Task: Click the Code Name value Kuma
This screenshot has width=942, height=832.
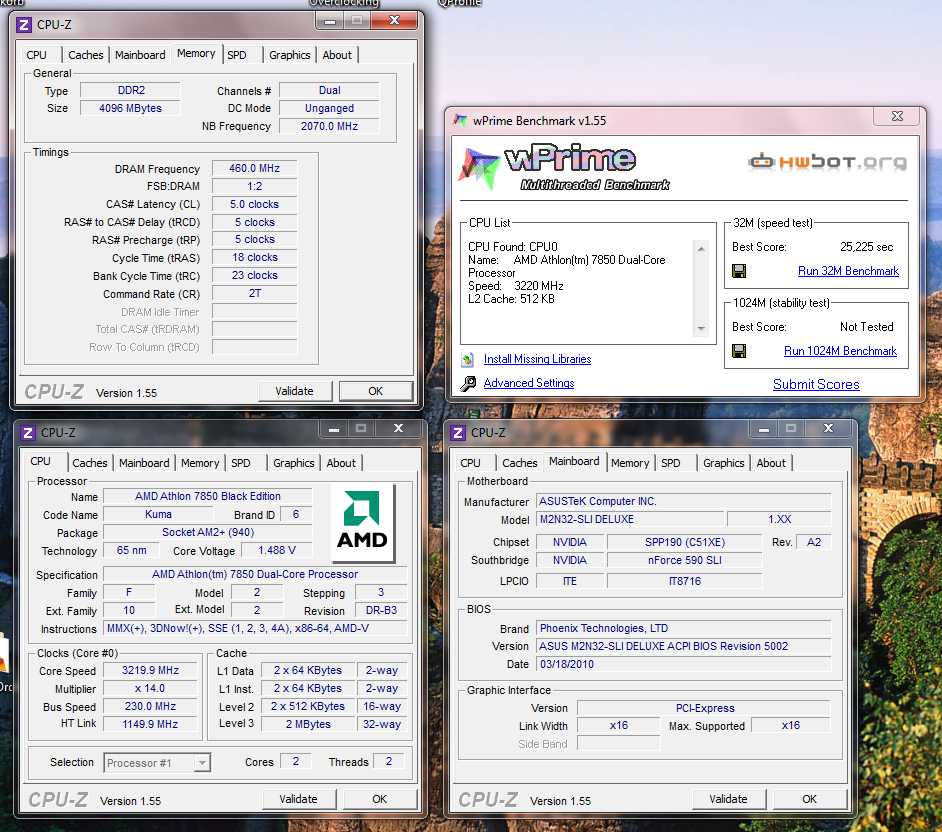Action: coord(159,514)
